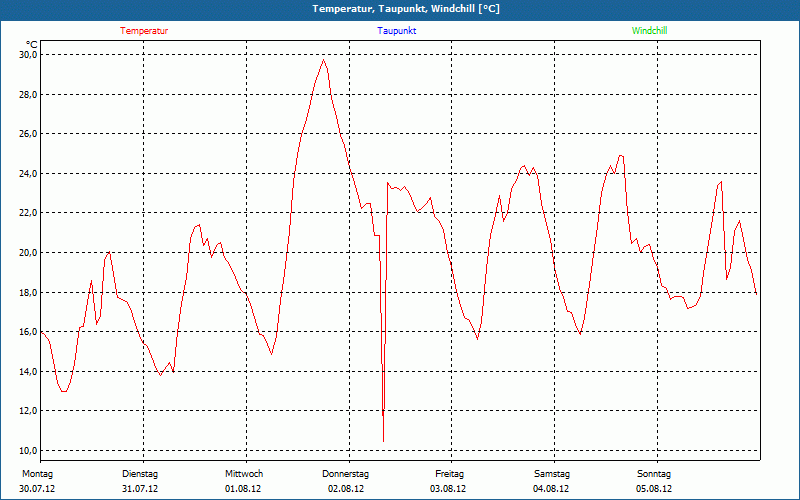Select the 26,0 y-axis value
The width and height of the screenshot is (800, 500).
[x=28, y=134]
